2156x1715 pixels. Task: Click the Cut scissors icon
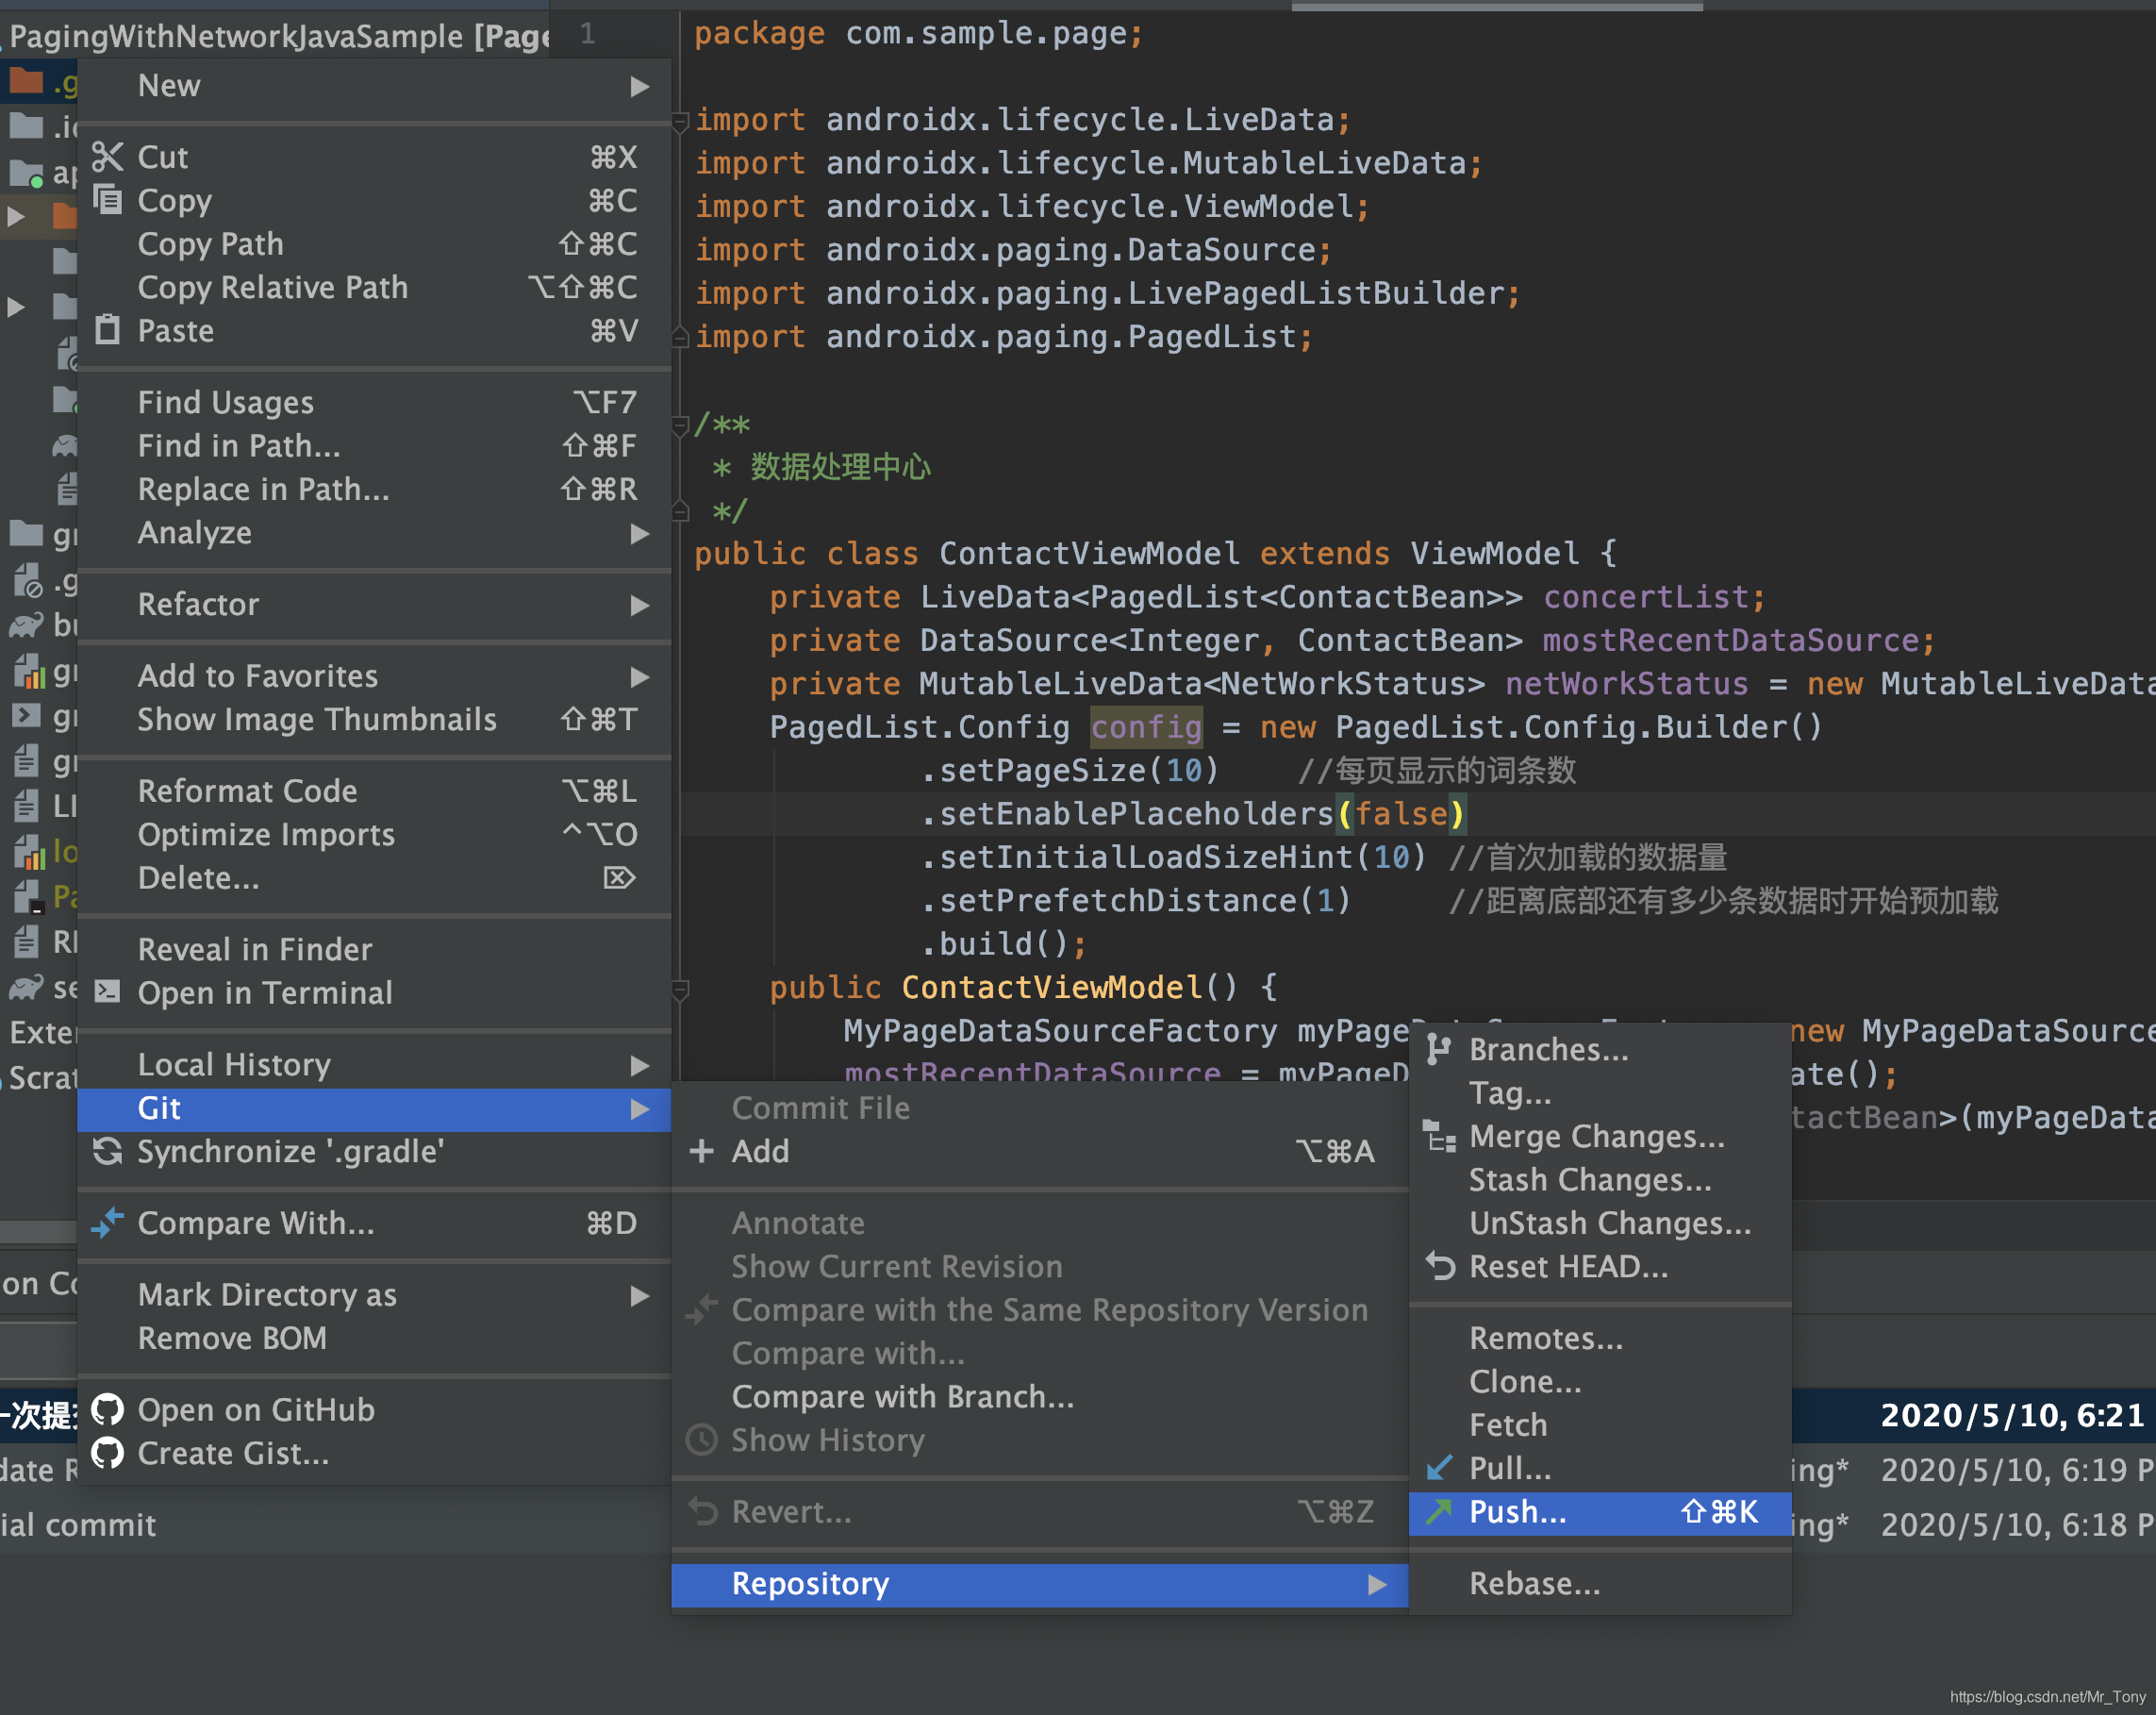(x=107, y=157)
